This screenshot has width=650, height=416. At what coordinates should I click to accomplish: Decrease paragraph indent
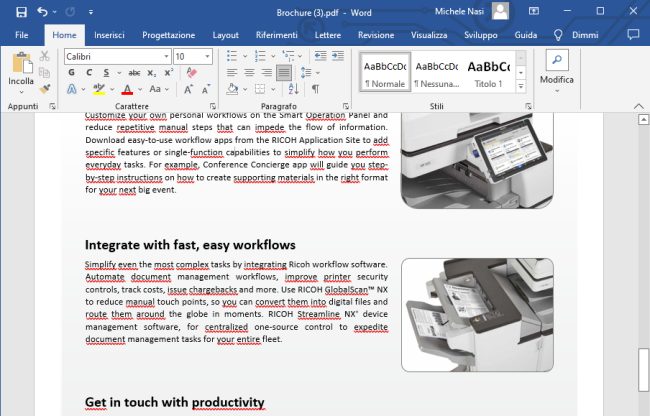pos(320,56)
